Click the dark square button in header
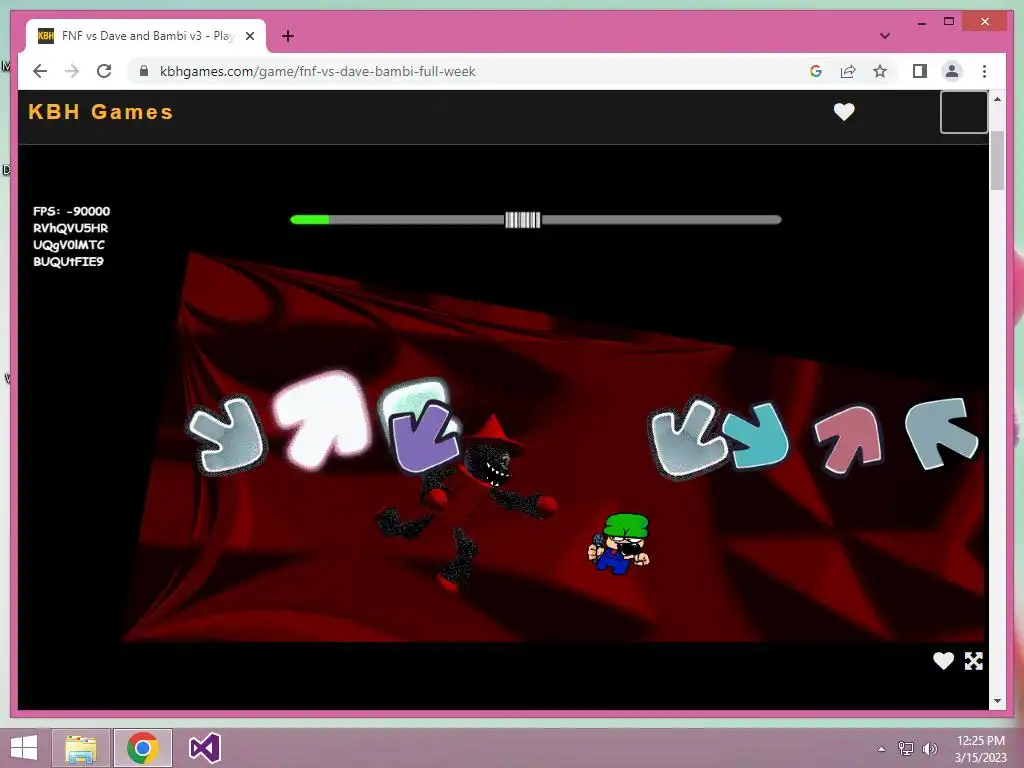 pyautogui.click(x=964, y=112)
